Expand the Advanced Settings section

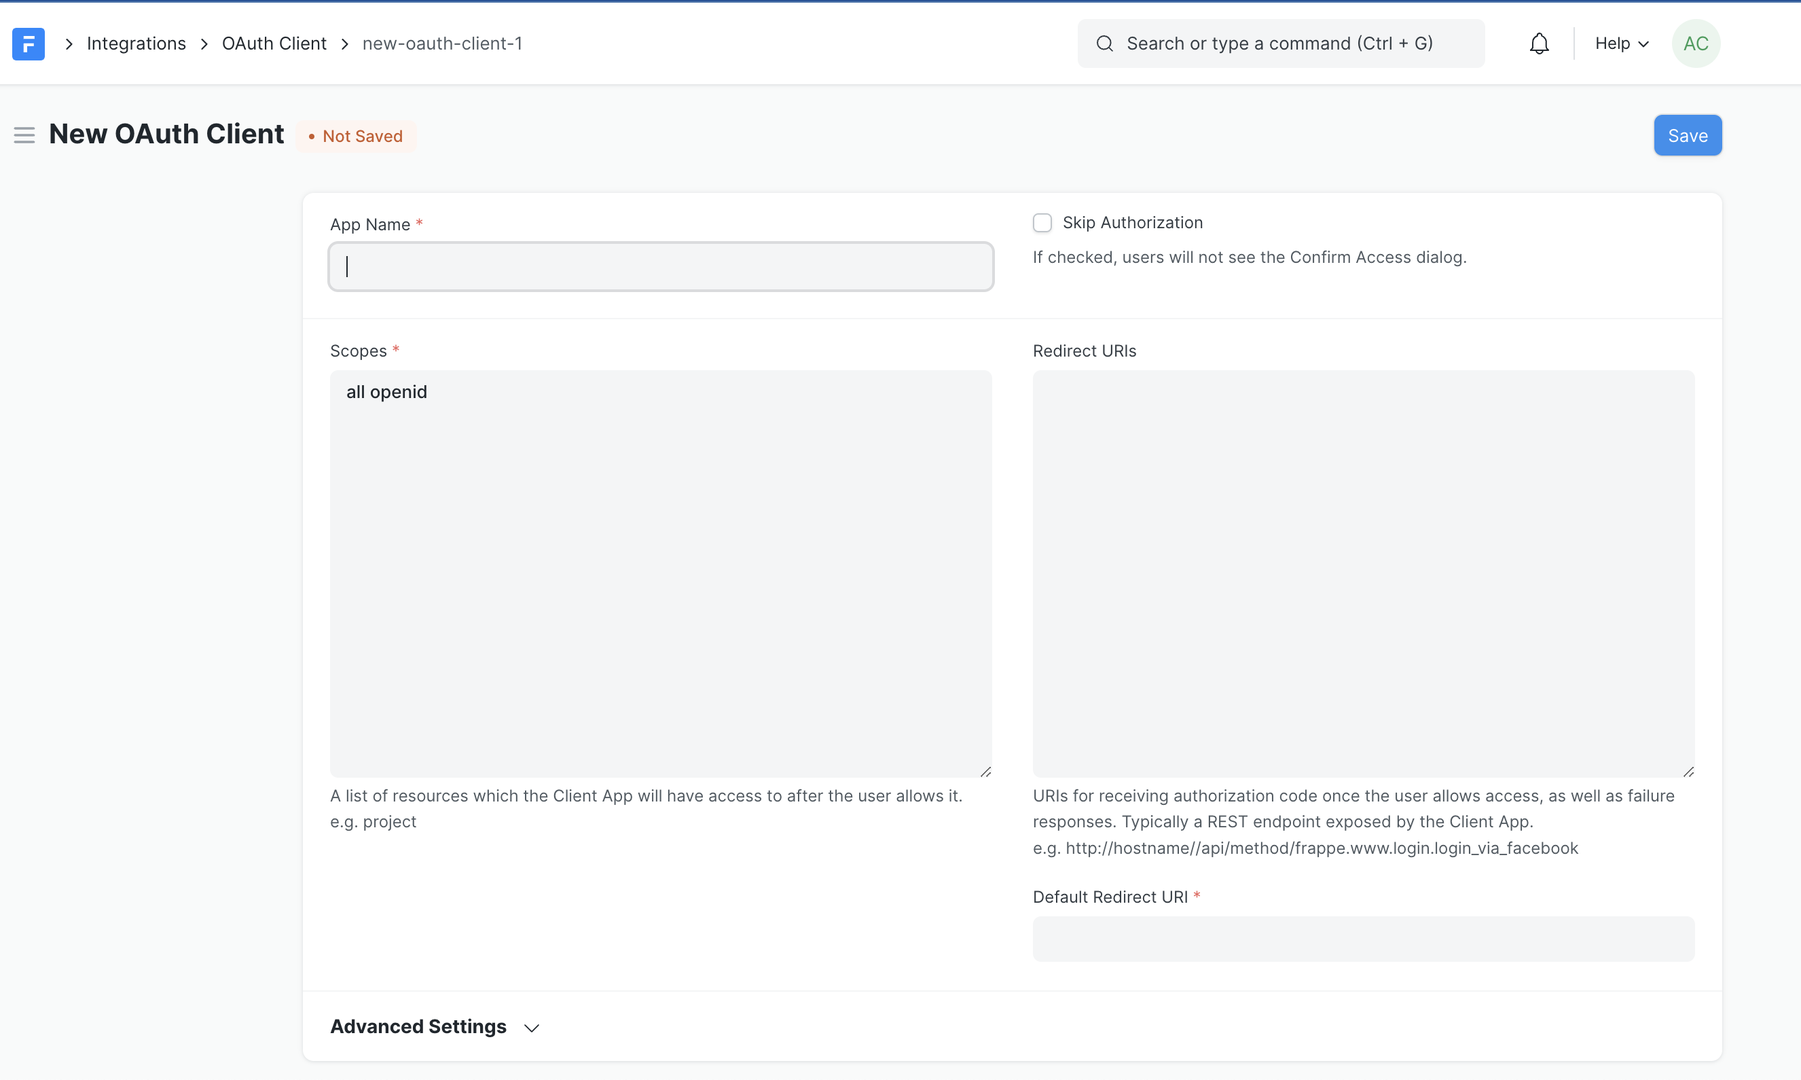coord(418,1026)
